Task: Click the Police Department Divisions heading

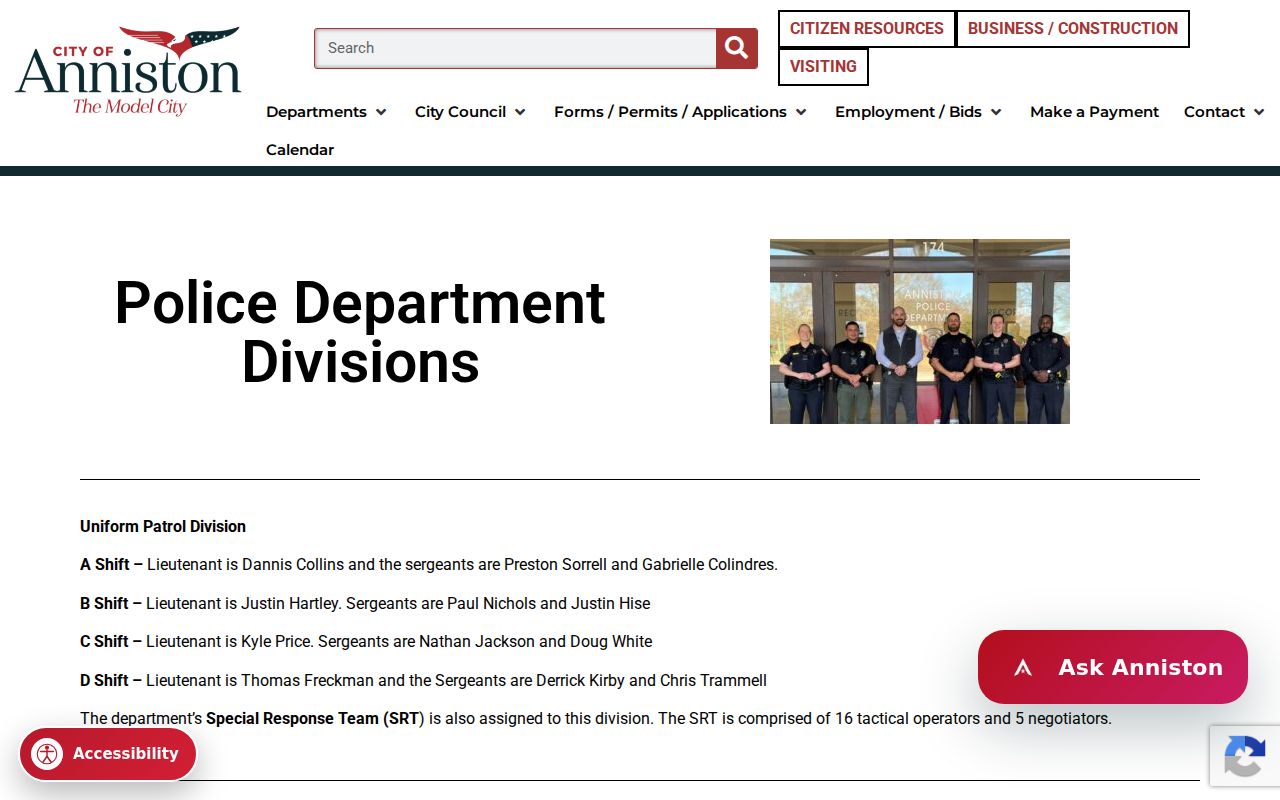Action: coord(360,331)
